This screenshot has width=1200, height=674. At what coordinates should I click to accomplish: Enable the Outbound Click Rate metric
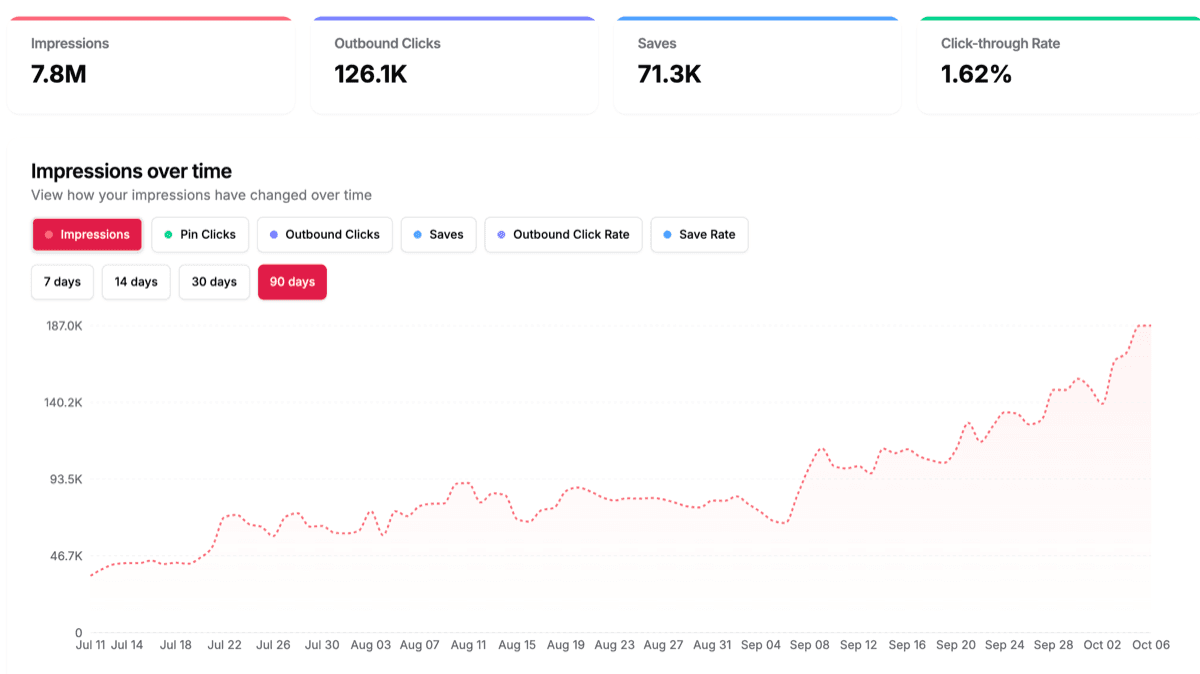click(563, 234)
